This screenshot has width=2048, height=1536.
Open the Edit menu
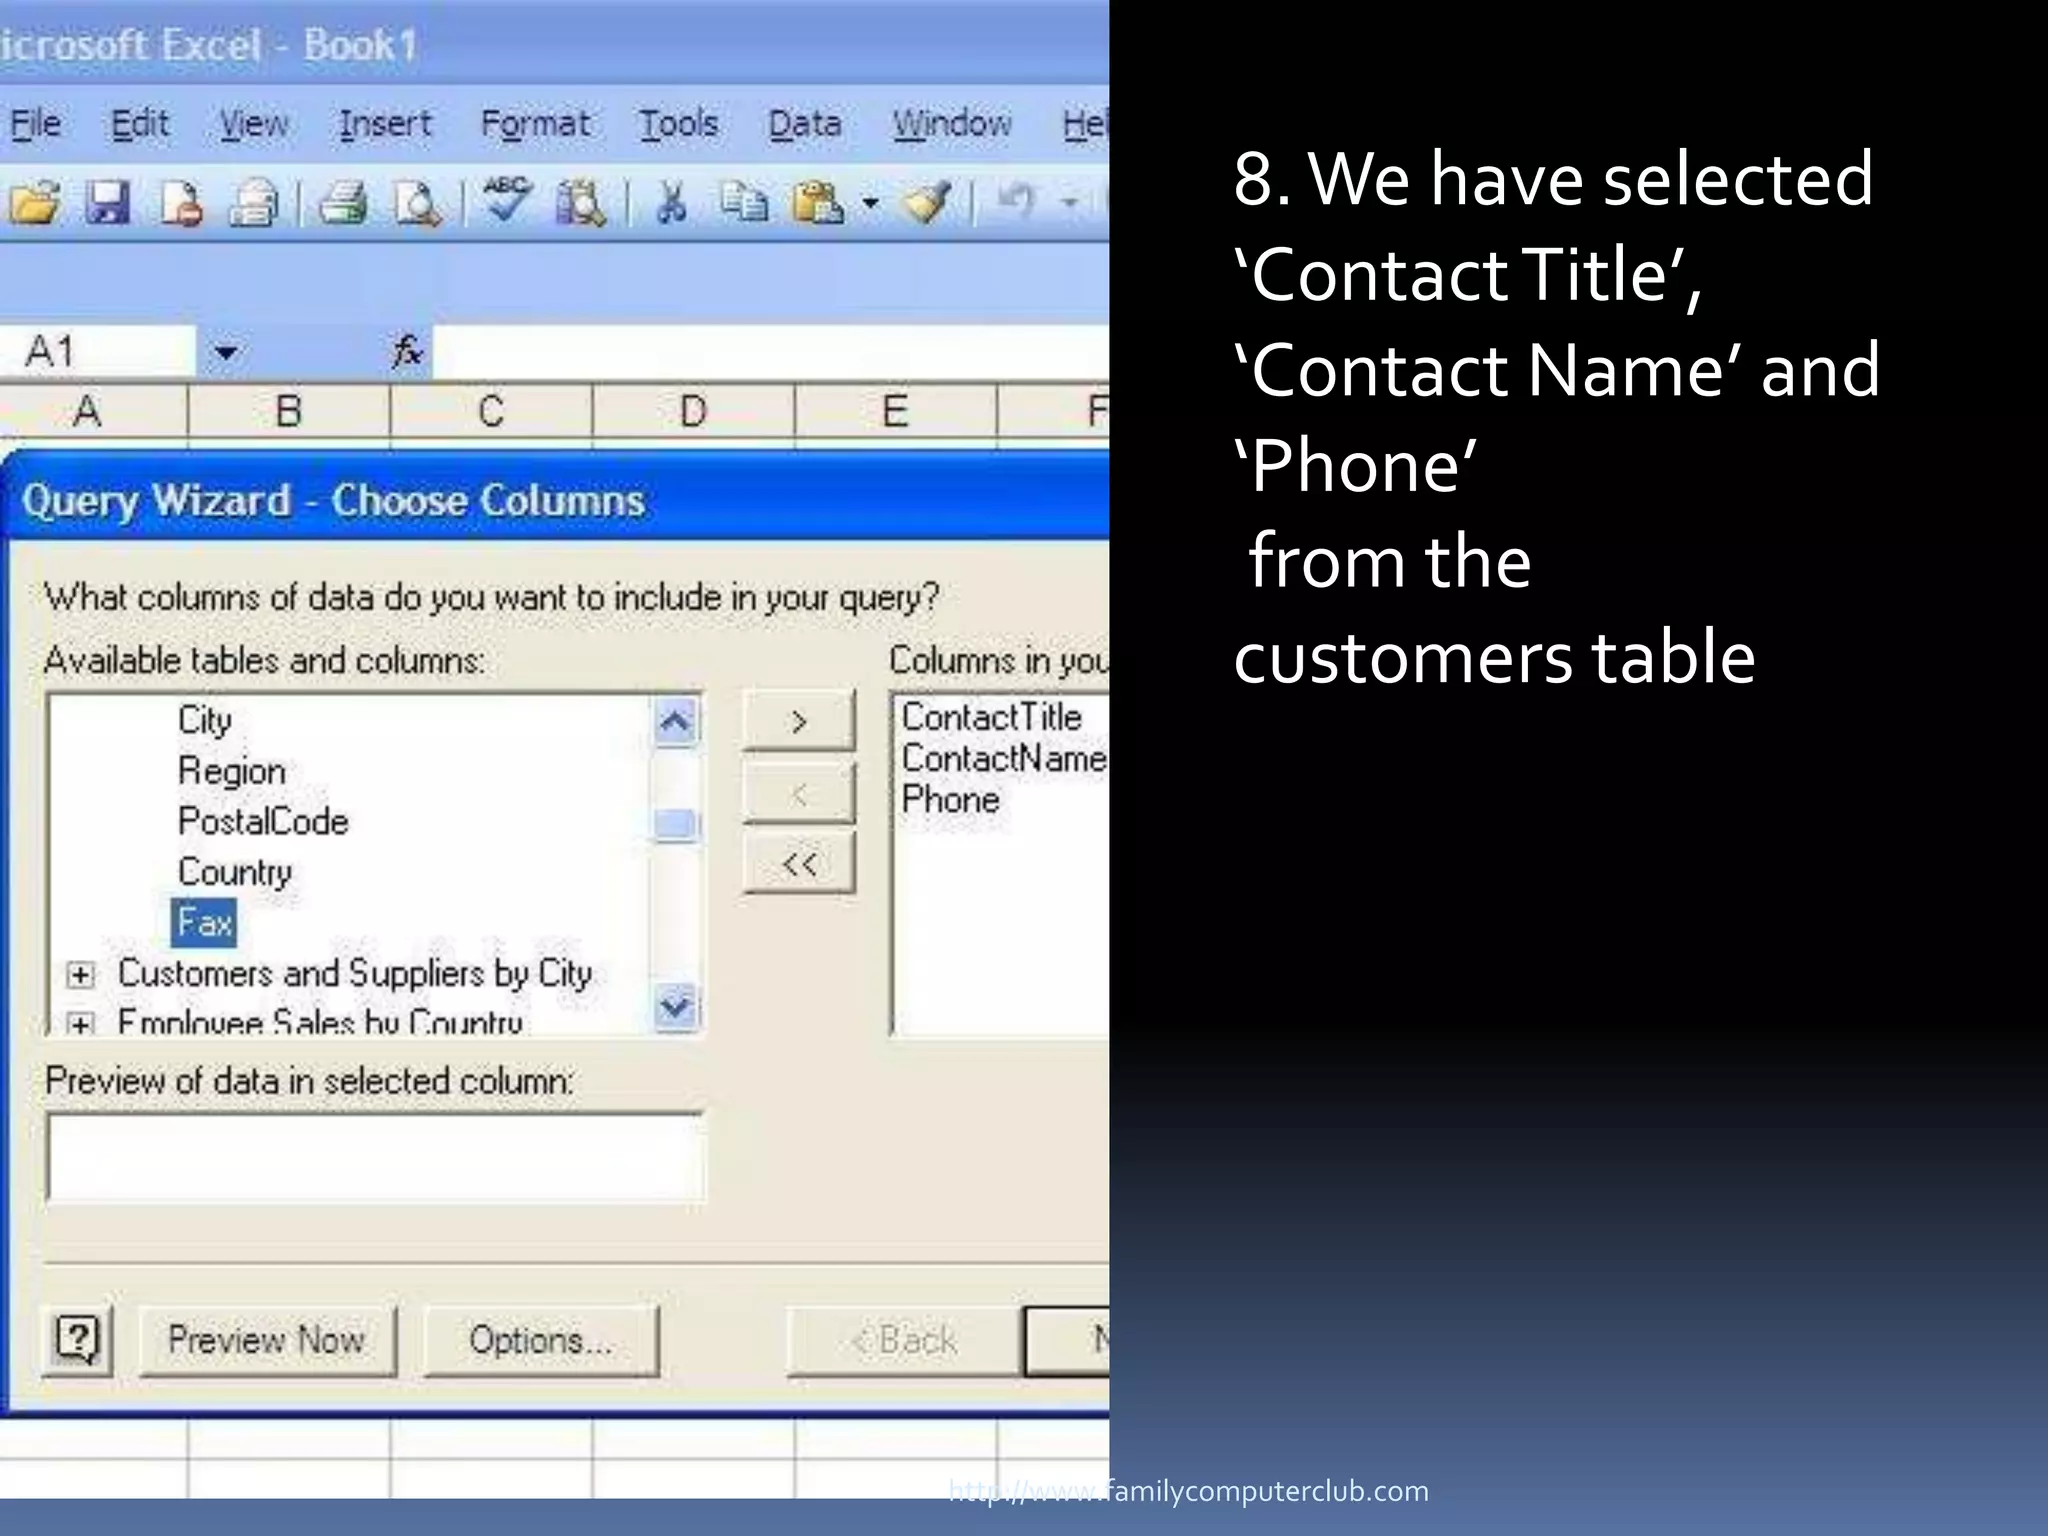point(139,123)
